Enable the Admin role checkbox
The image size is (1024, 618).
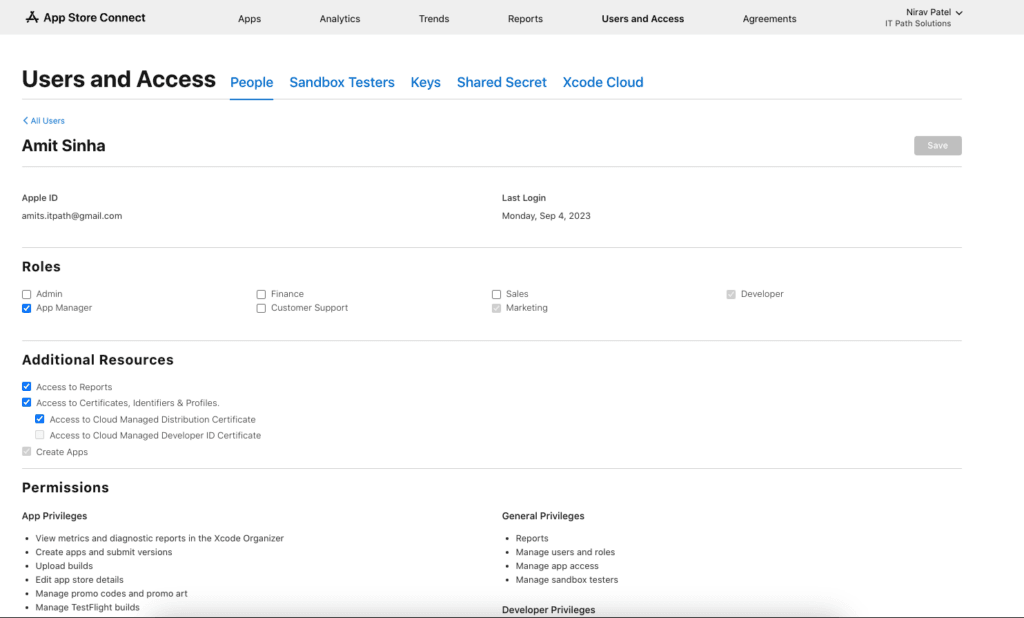pyautogui.click(x=27, y=295)
